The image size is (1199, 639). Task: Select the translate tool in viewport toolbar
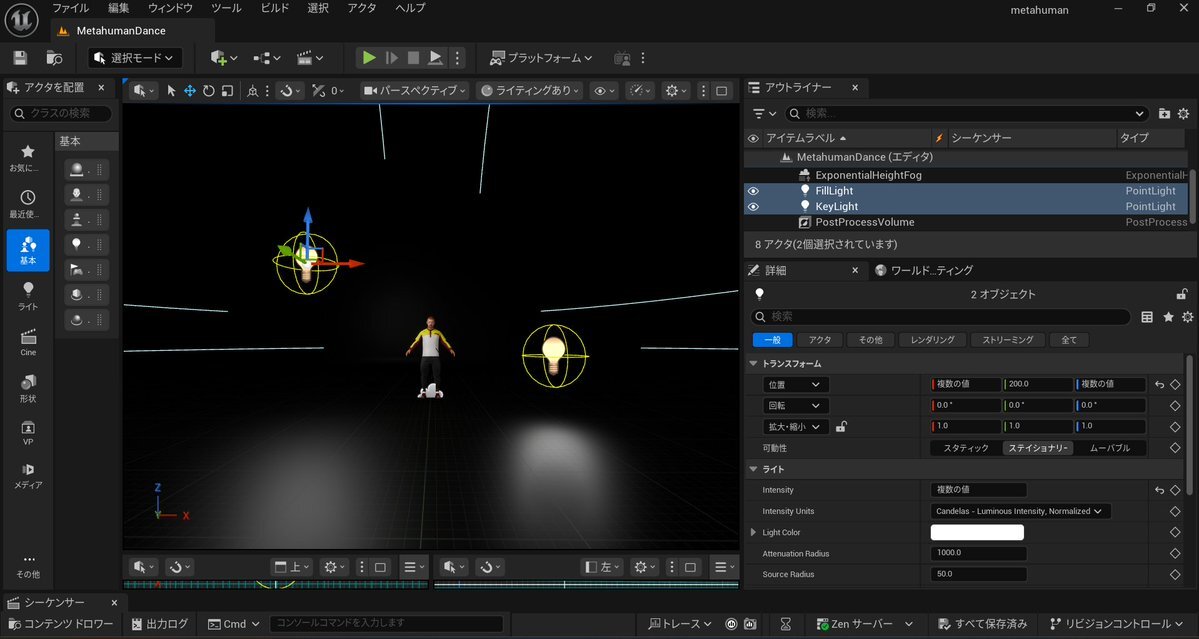[189, 91]
